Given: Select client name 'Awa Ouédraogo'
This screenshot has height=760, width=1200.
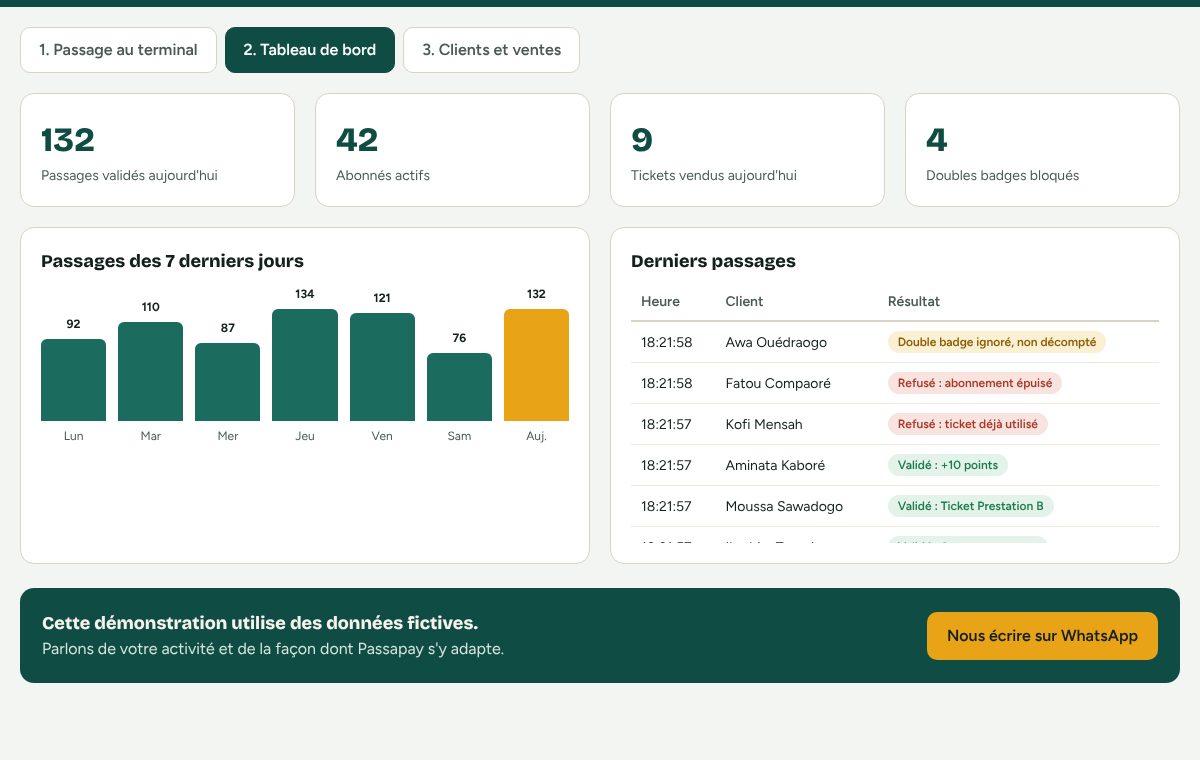Looking at the screenshot, I should tap(776, 342).
